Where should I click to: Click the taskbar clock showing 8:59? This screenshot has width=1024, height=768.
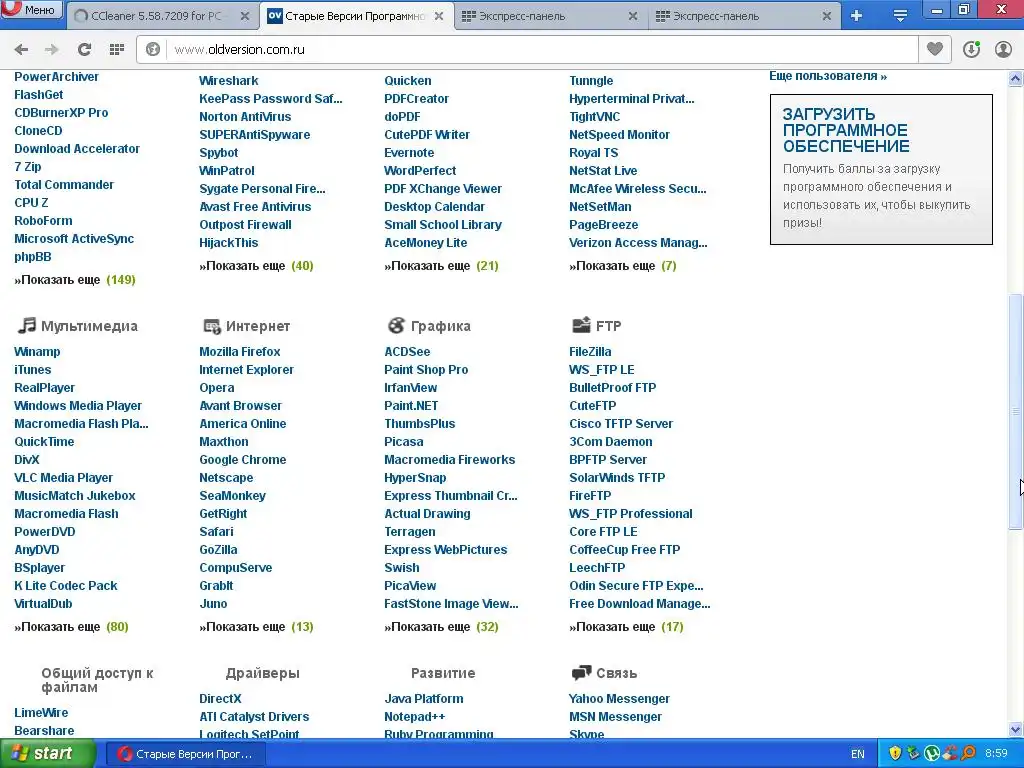pyautogui.click(x=996, y=754)
